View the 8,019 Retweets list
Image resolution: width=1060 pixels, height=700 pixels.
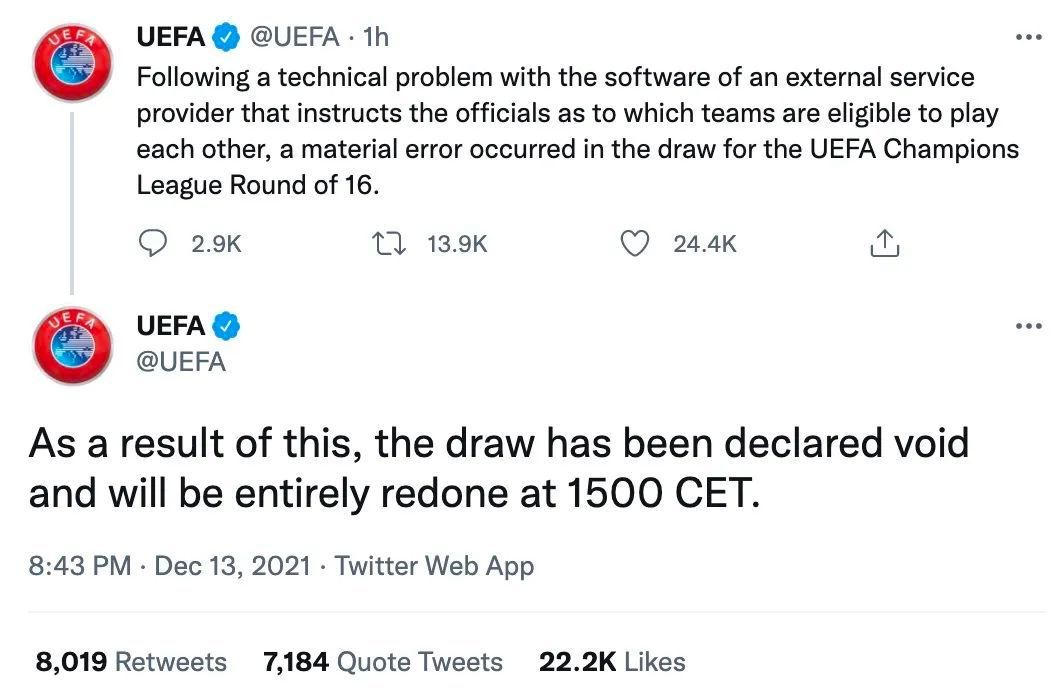point(131,662)
